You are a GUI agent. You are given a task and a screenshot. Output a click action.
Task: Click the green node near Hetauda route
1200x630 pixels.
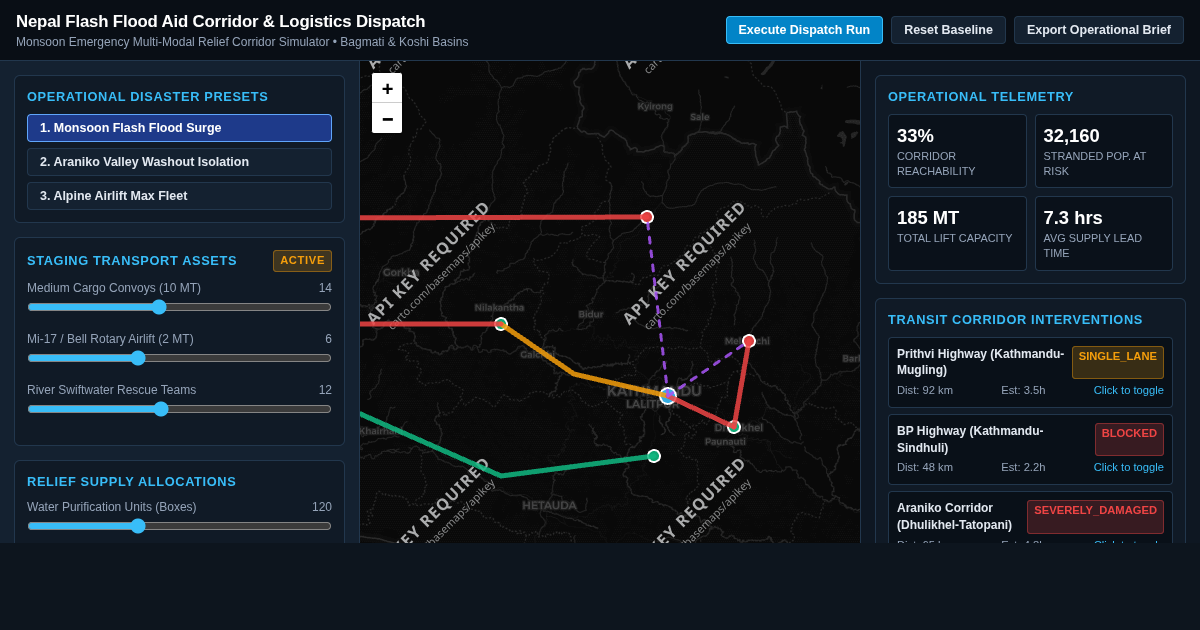click(x=654, y=456)
